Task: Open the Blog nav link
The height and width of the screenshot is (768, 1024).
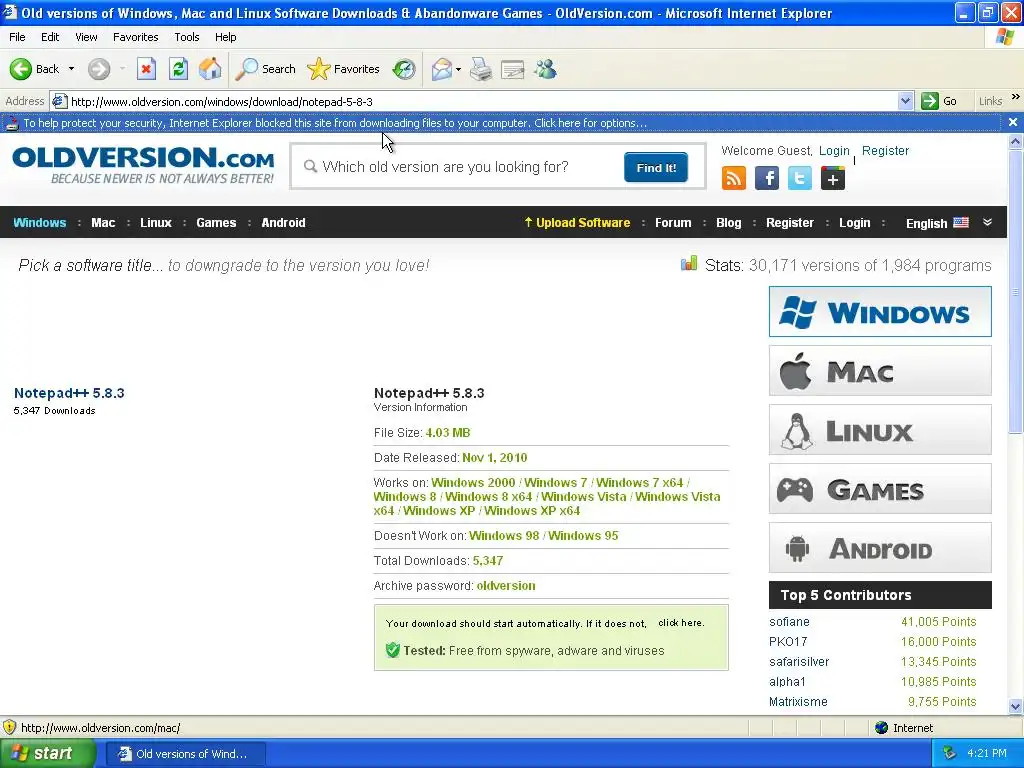Action: 728,223
